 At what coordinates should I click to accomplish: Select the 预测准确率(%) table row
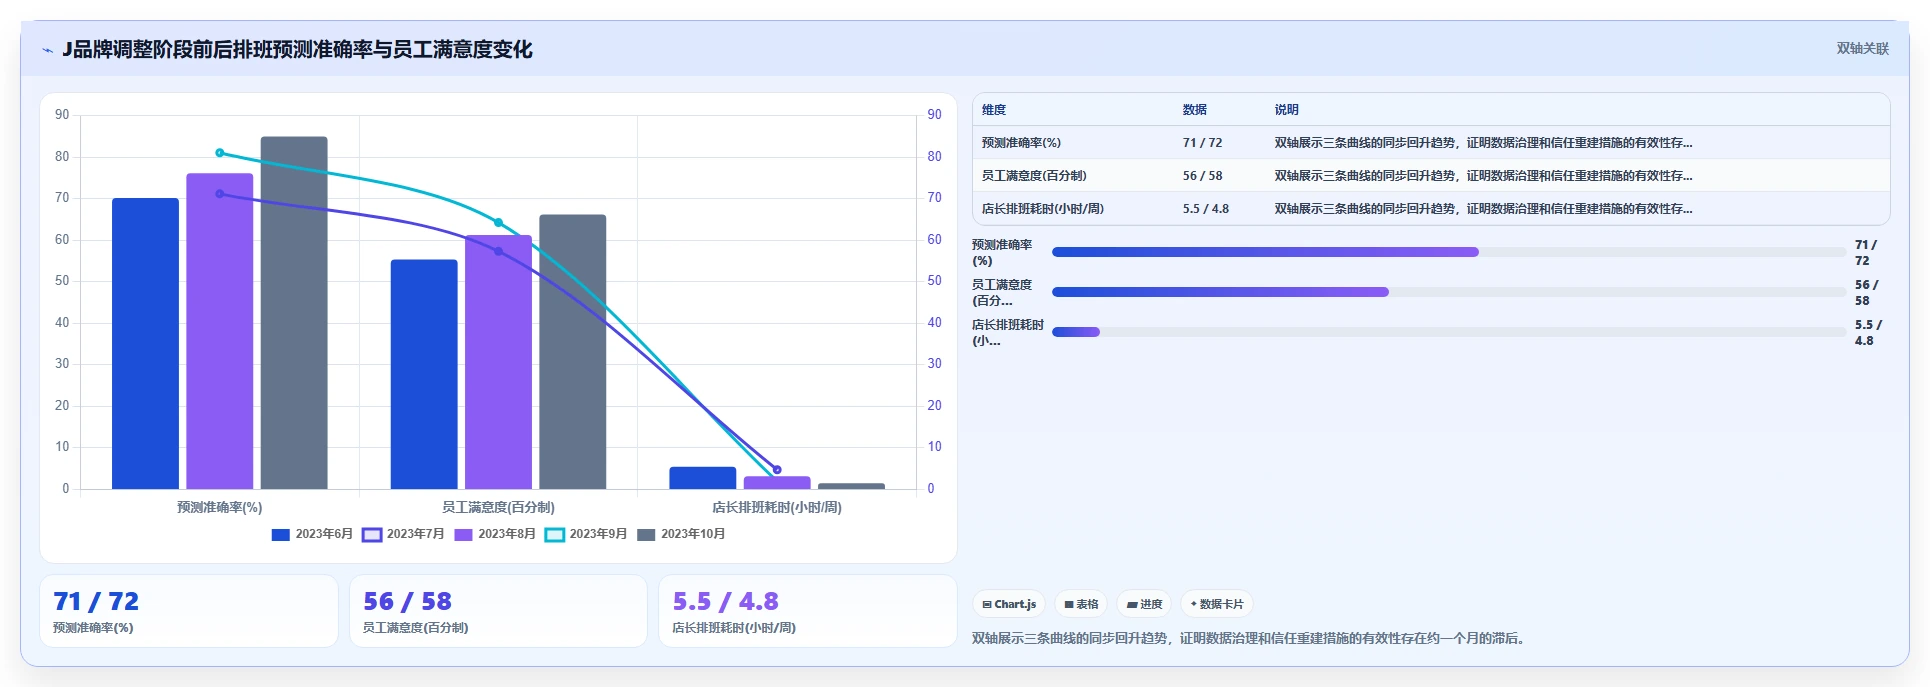1431,143
